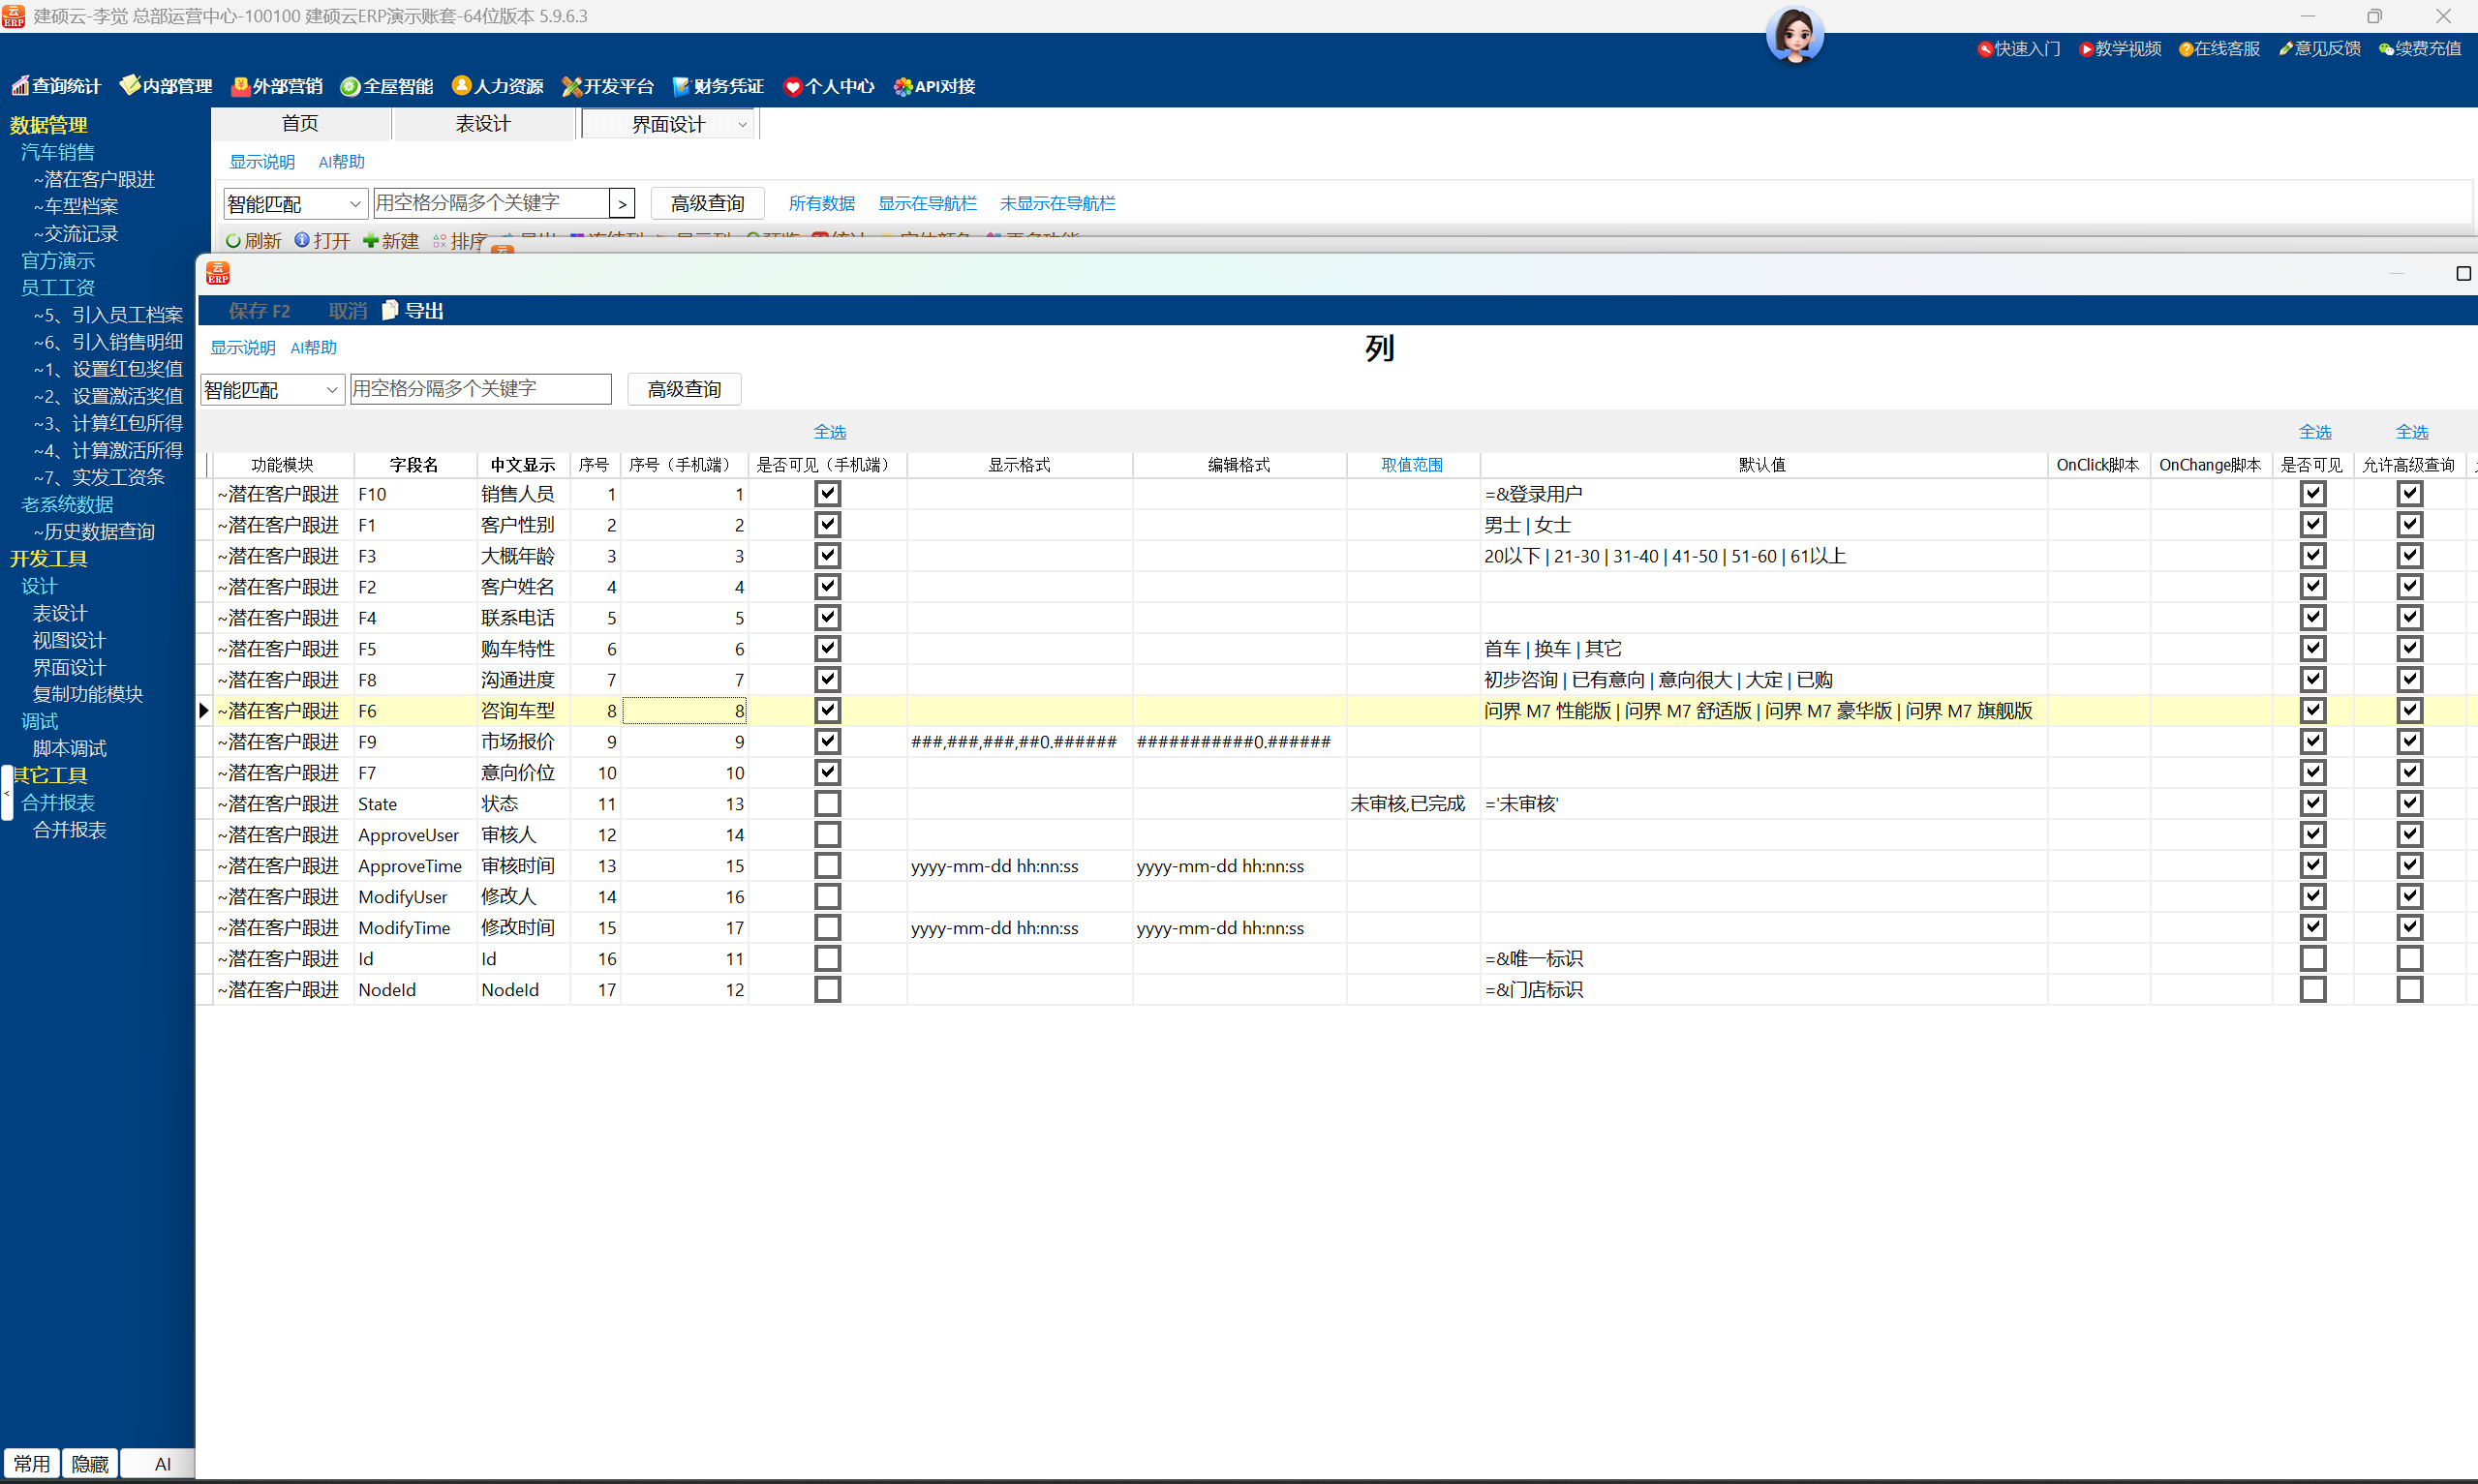This screenshot has width=2478, height=1484.
Task: Click the 刷新 refresh toolbar icon
Action: [x=233, y=240]
